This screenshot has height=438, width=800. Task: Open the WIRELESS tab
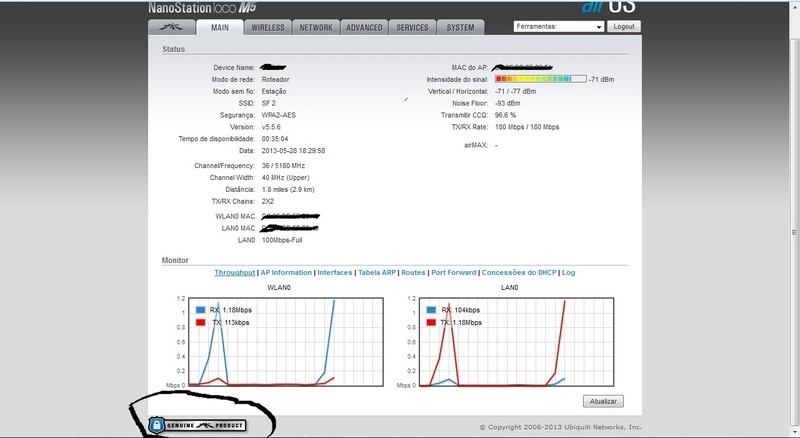coord(268,28)
